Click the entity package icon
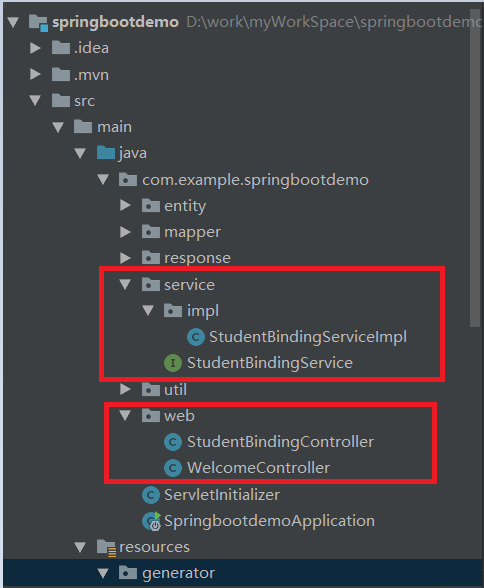Viewport: 484px width, 588px height. (x=151, y=205)
